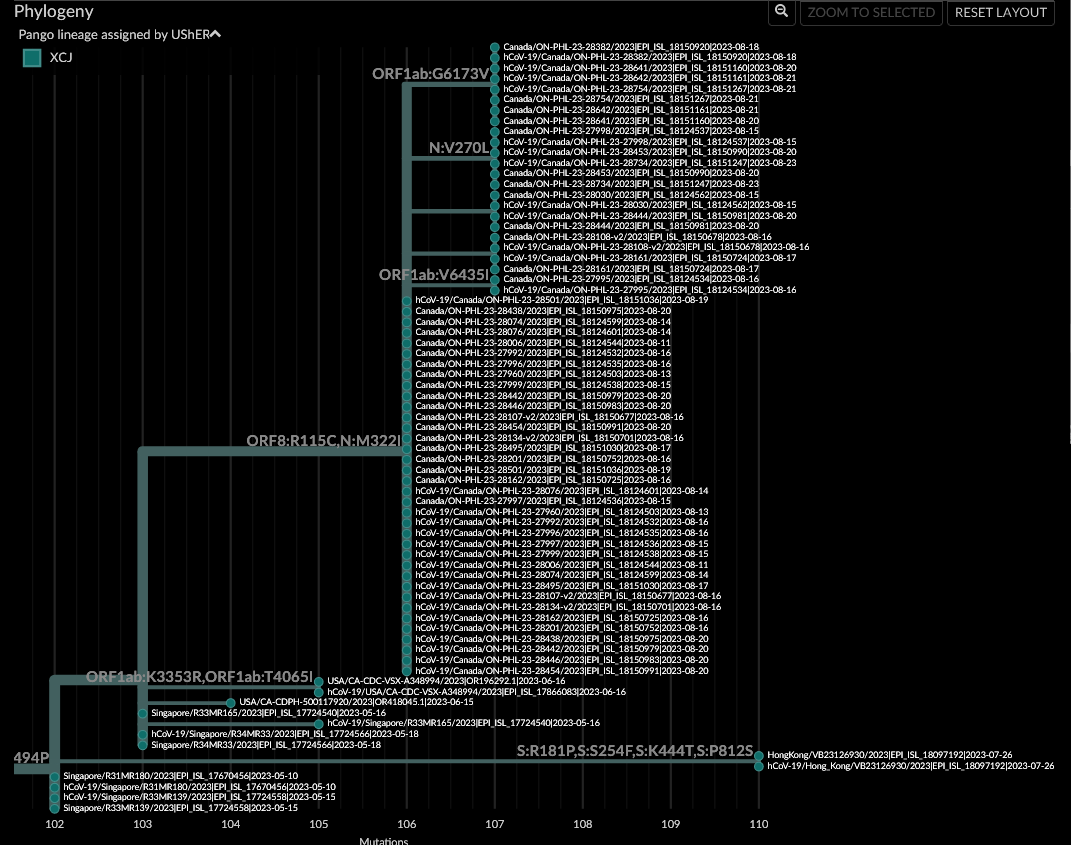This screenshot has height=845, width=1071.
Task: Select tip circle of Canada/ON-PHL-23-28438/2023
Action: [407, 311]
